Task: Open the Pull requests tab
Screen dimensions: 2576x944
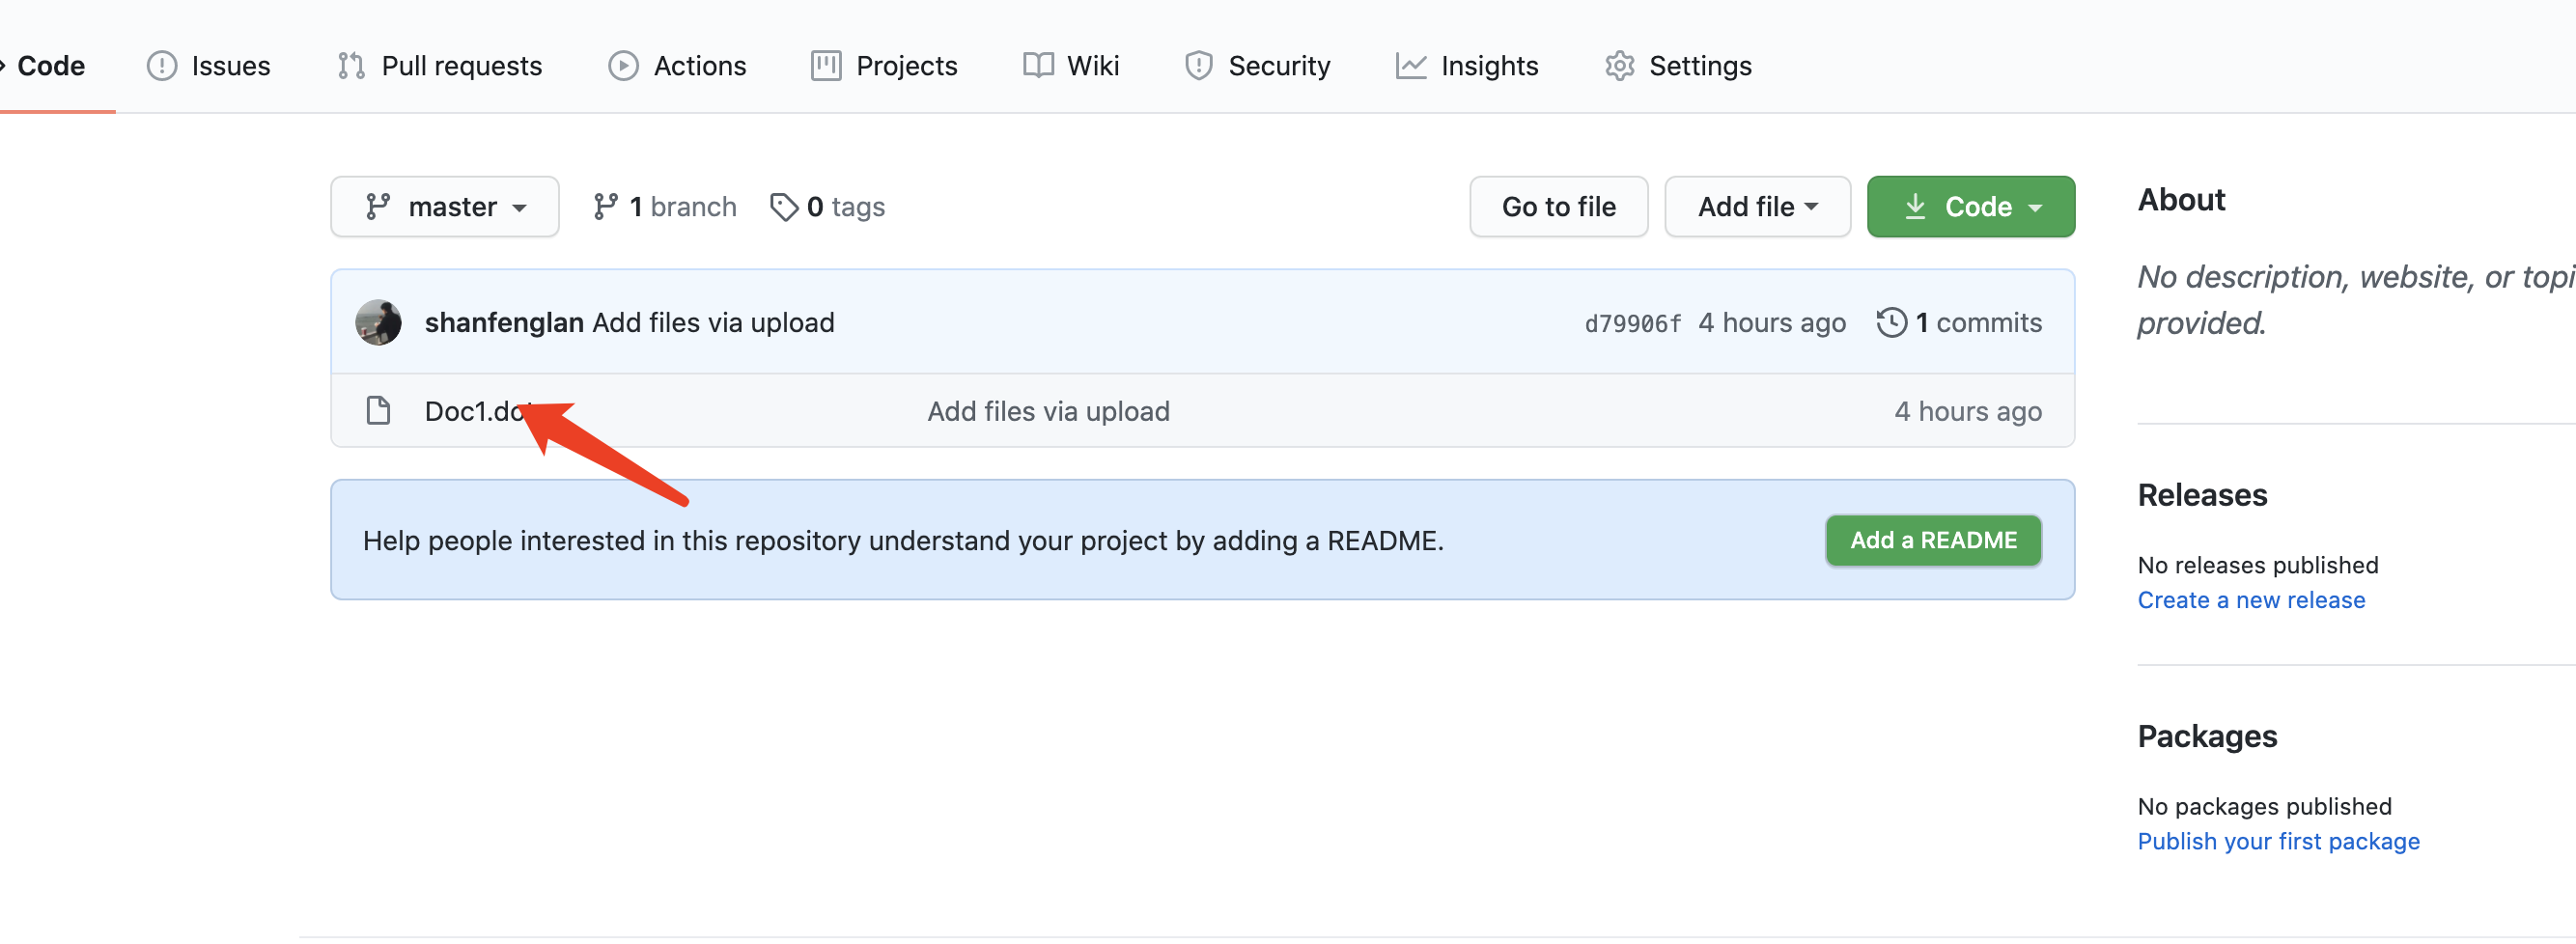Action: (441, 66)
